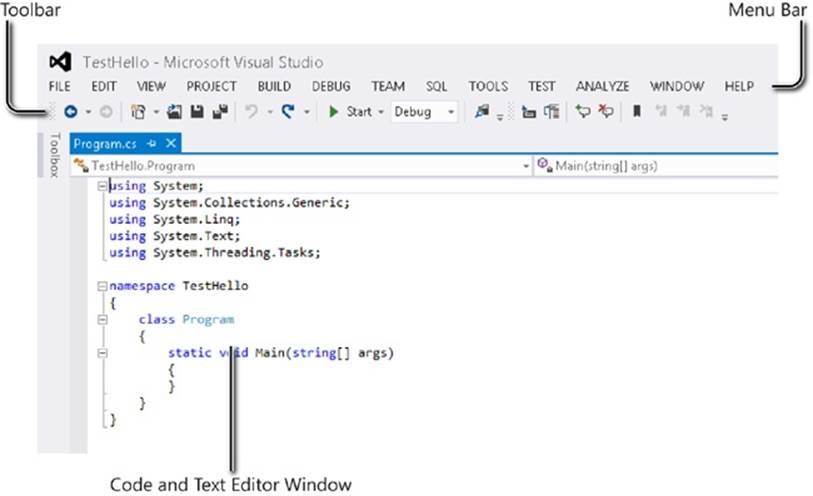Image resolution: width=813 pixels, height=496 pixels.
Task: Click the text 'System.Threading.Tasks;'
Action: [237, 252]
